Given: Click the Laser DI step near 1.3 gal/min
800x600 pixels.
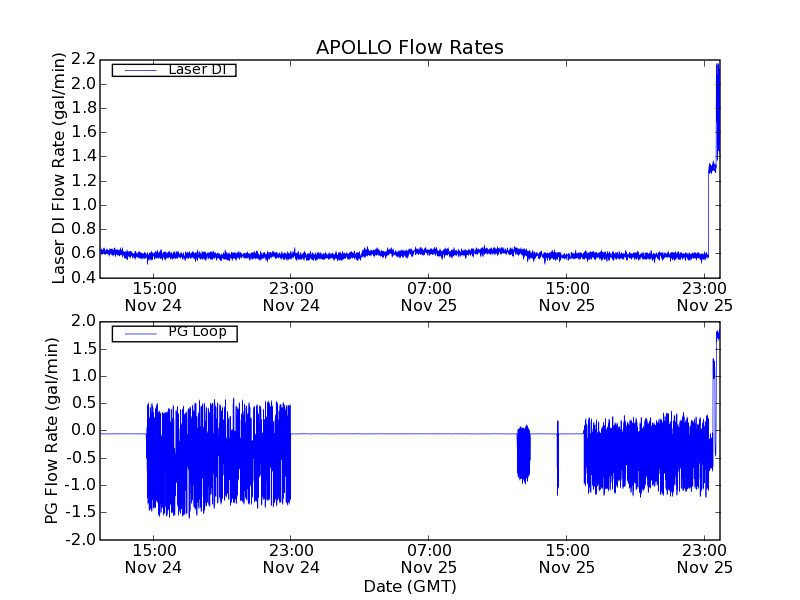Looking at the screenshot, I should click(712, 167).
